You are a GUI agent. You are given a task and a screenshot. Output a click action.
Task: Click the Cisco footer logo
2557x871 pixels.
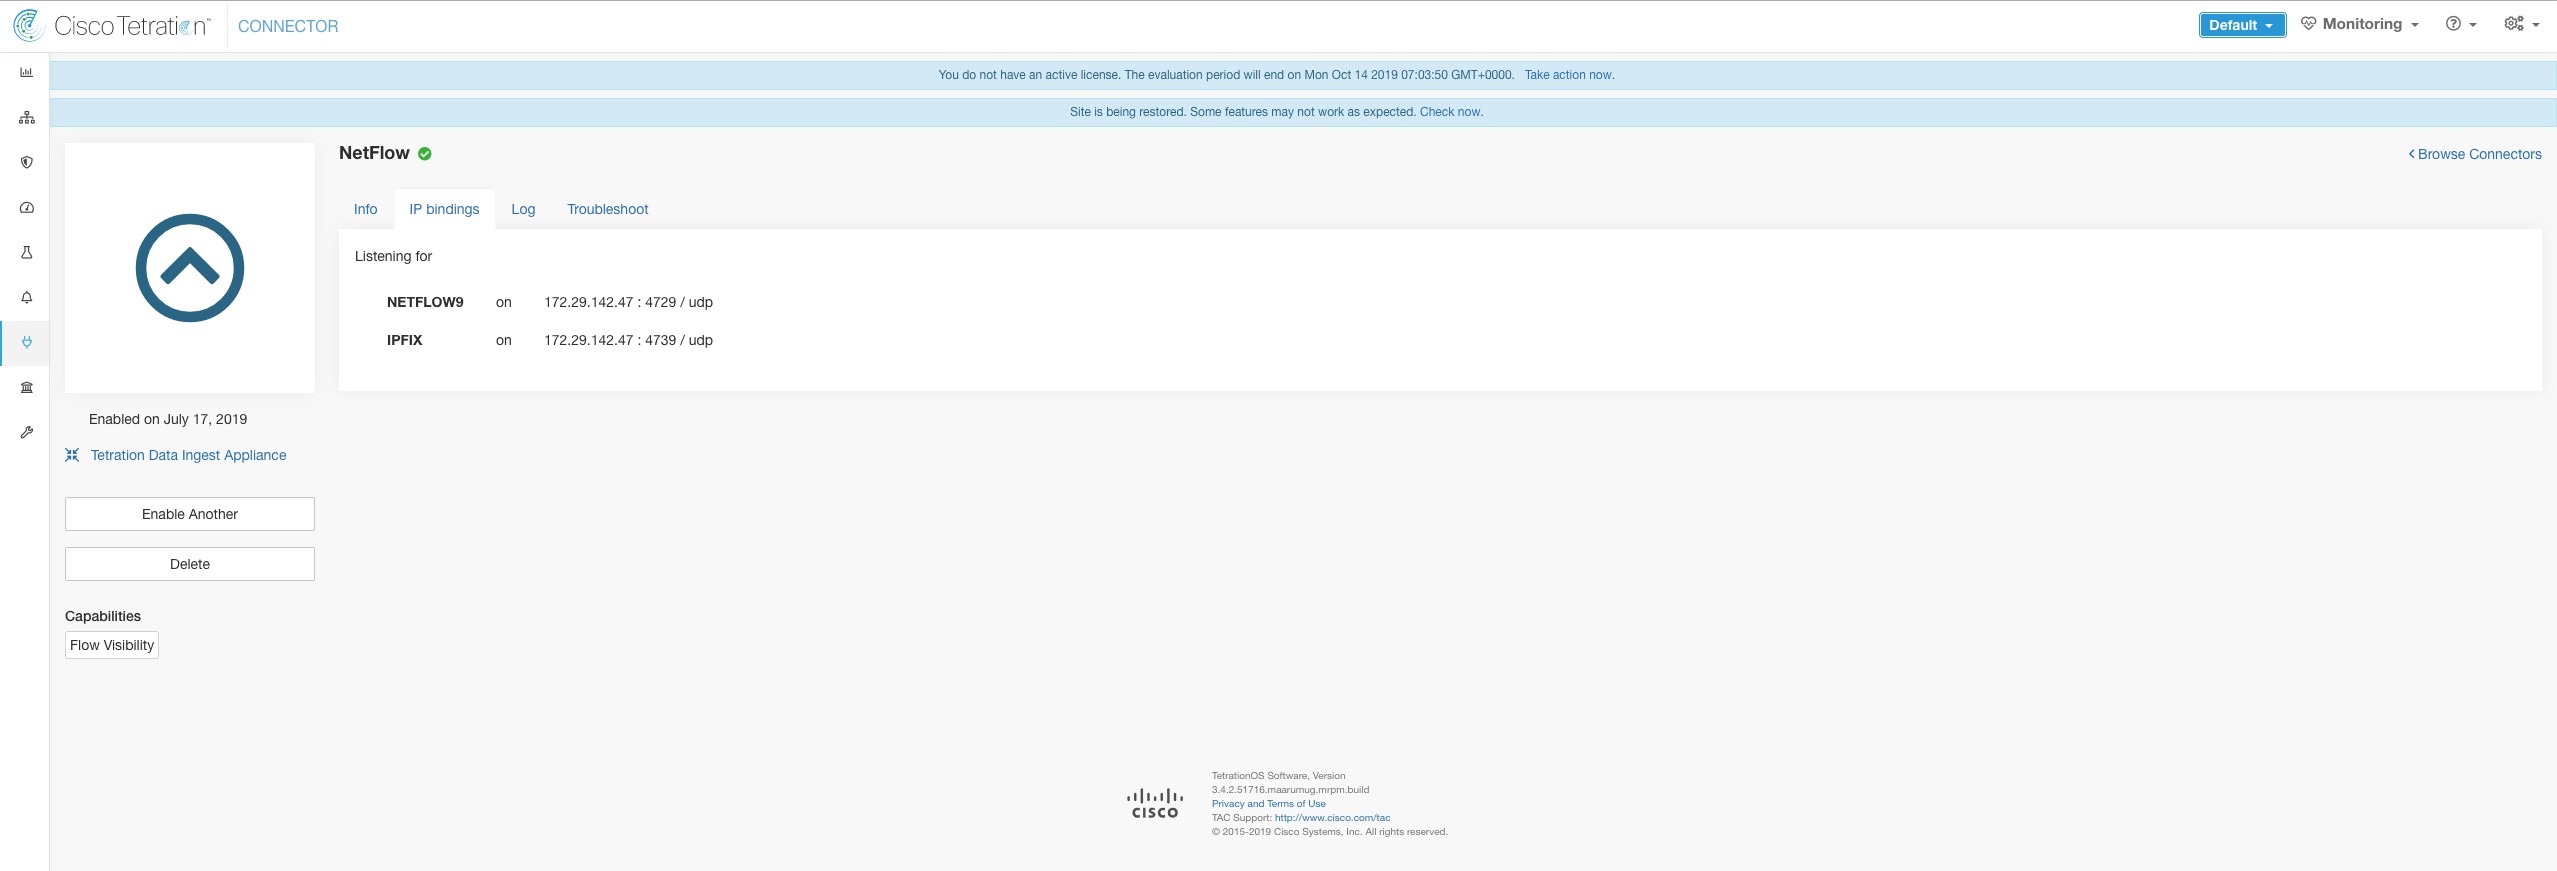tap(1155, 804)
